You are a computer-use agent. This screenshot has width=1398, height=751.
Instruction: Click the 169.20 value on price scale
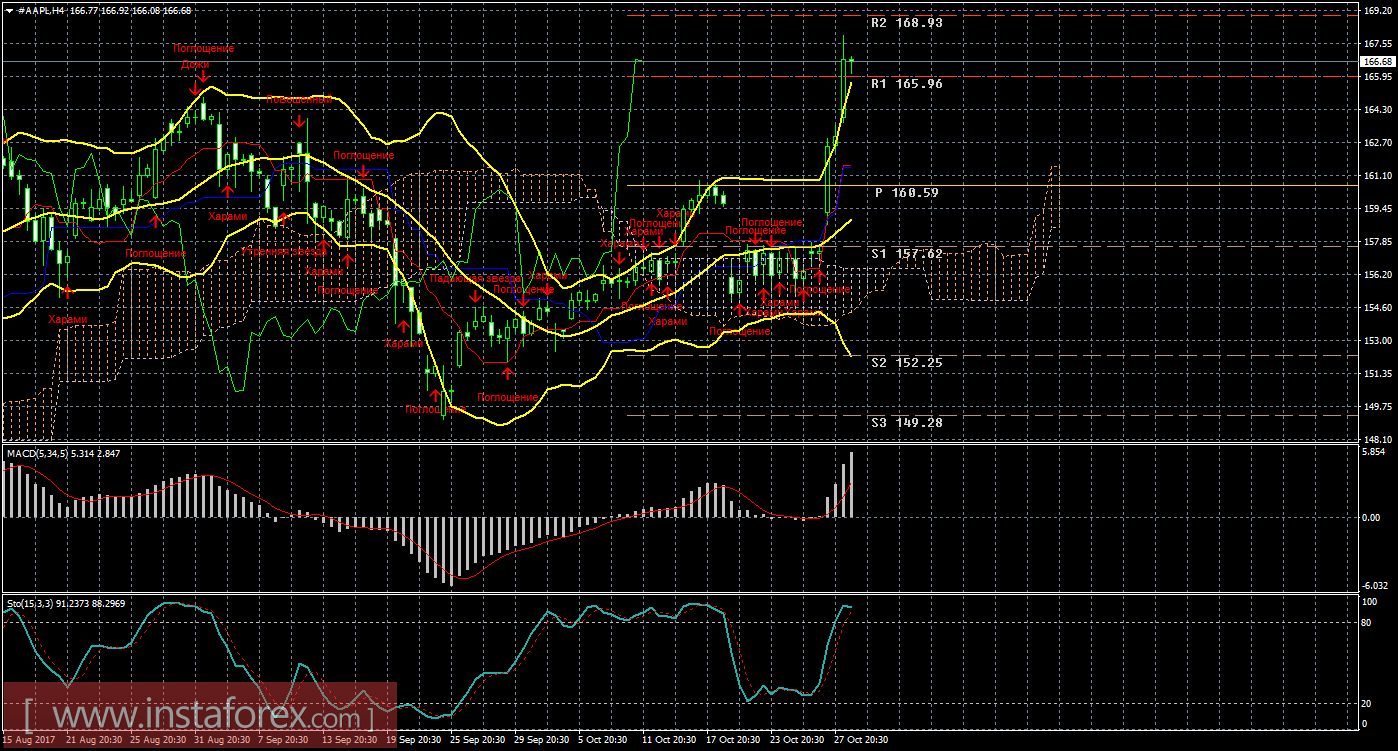[1378, 11]
